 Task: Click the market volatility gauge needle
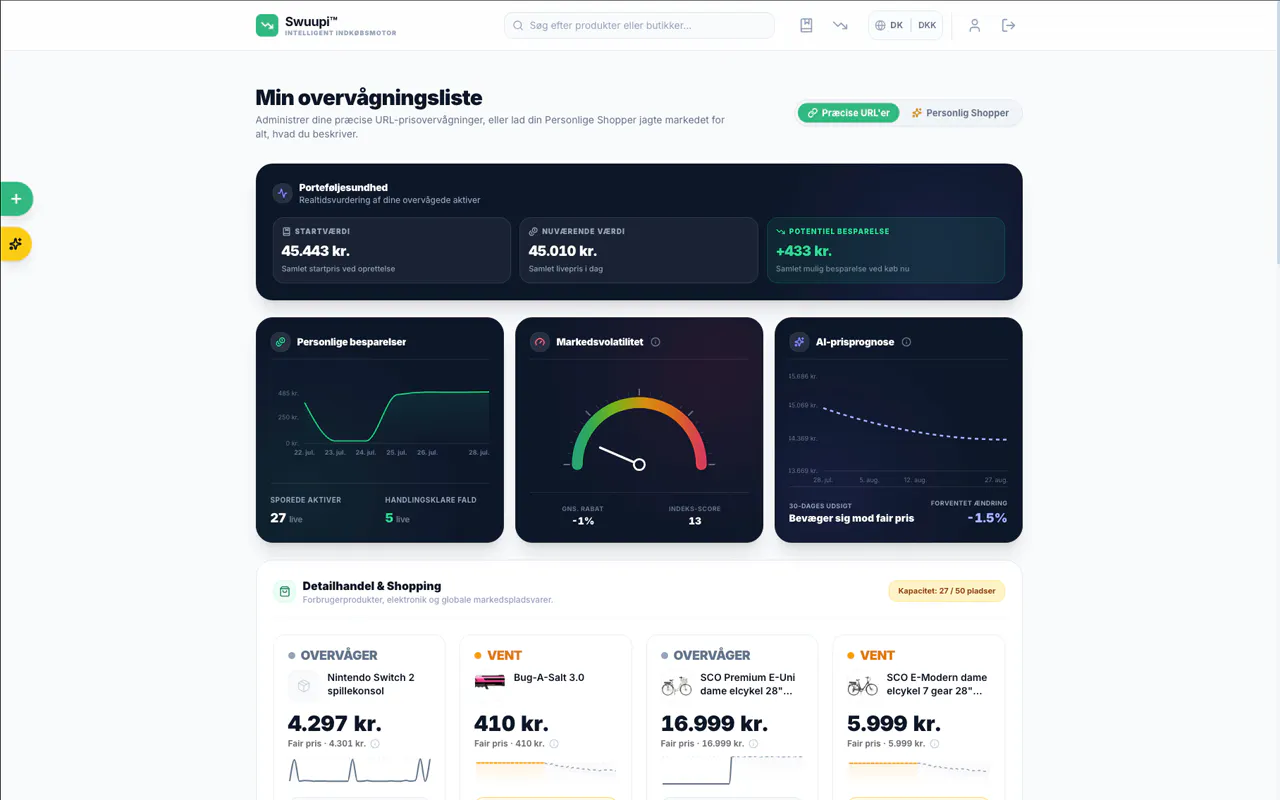click(x=620, y=456)
